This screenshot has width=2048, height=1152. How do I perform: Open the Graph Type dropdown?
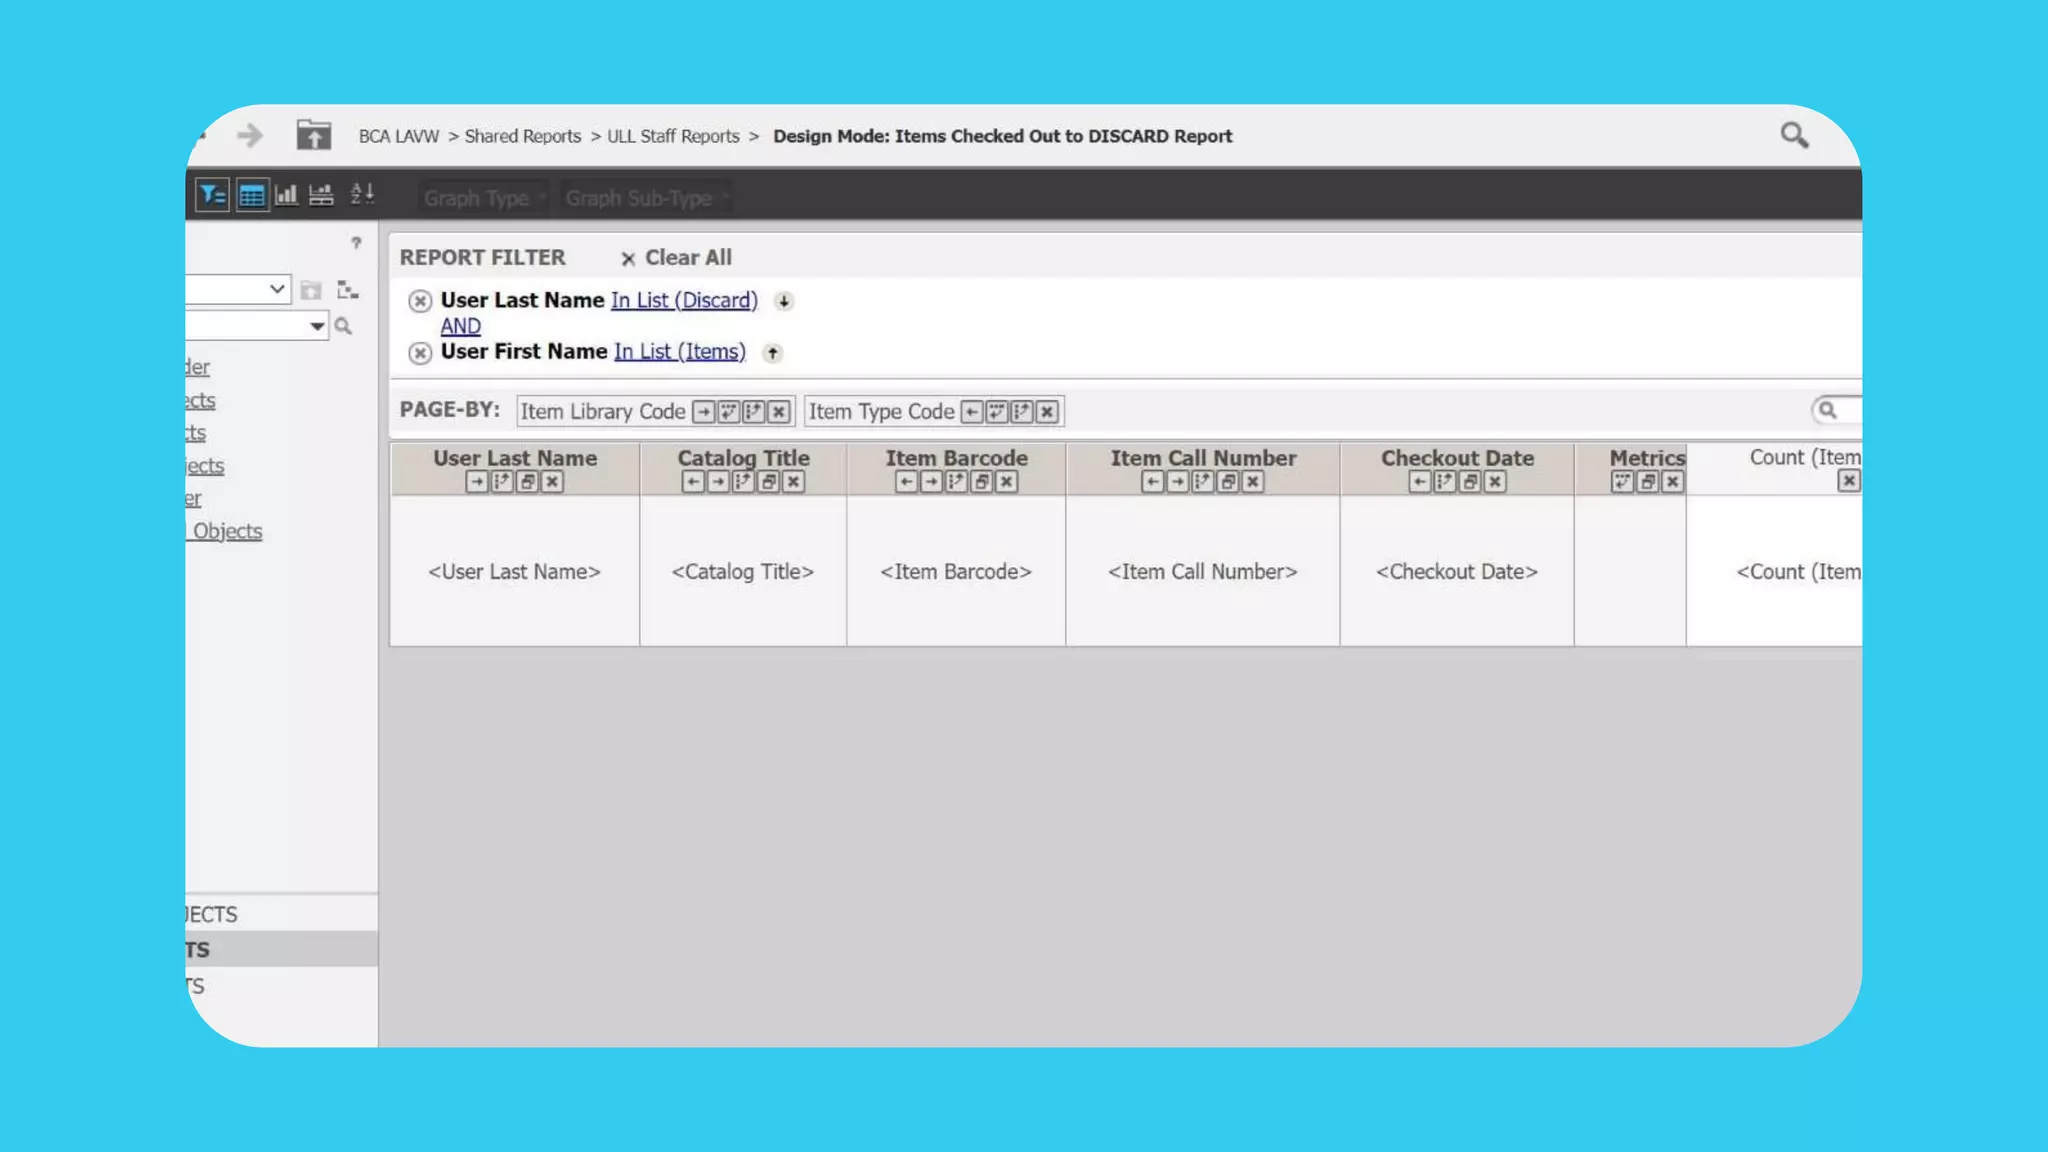click(x=484, y=198)
